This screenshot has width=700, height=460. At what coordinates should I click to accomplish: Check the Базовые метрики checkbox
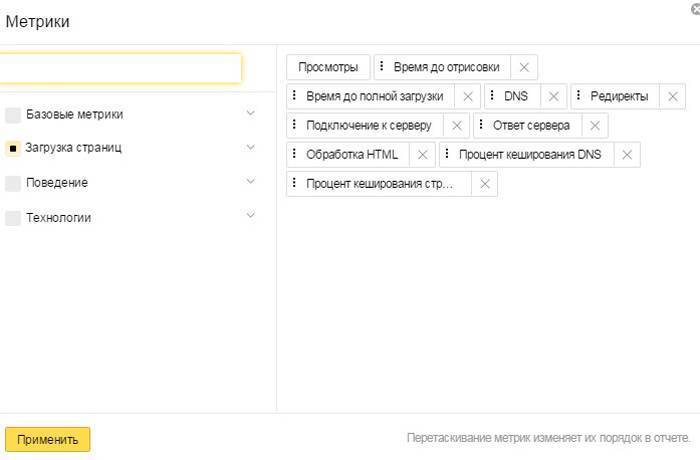(x=13, y=115)
